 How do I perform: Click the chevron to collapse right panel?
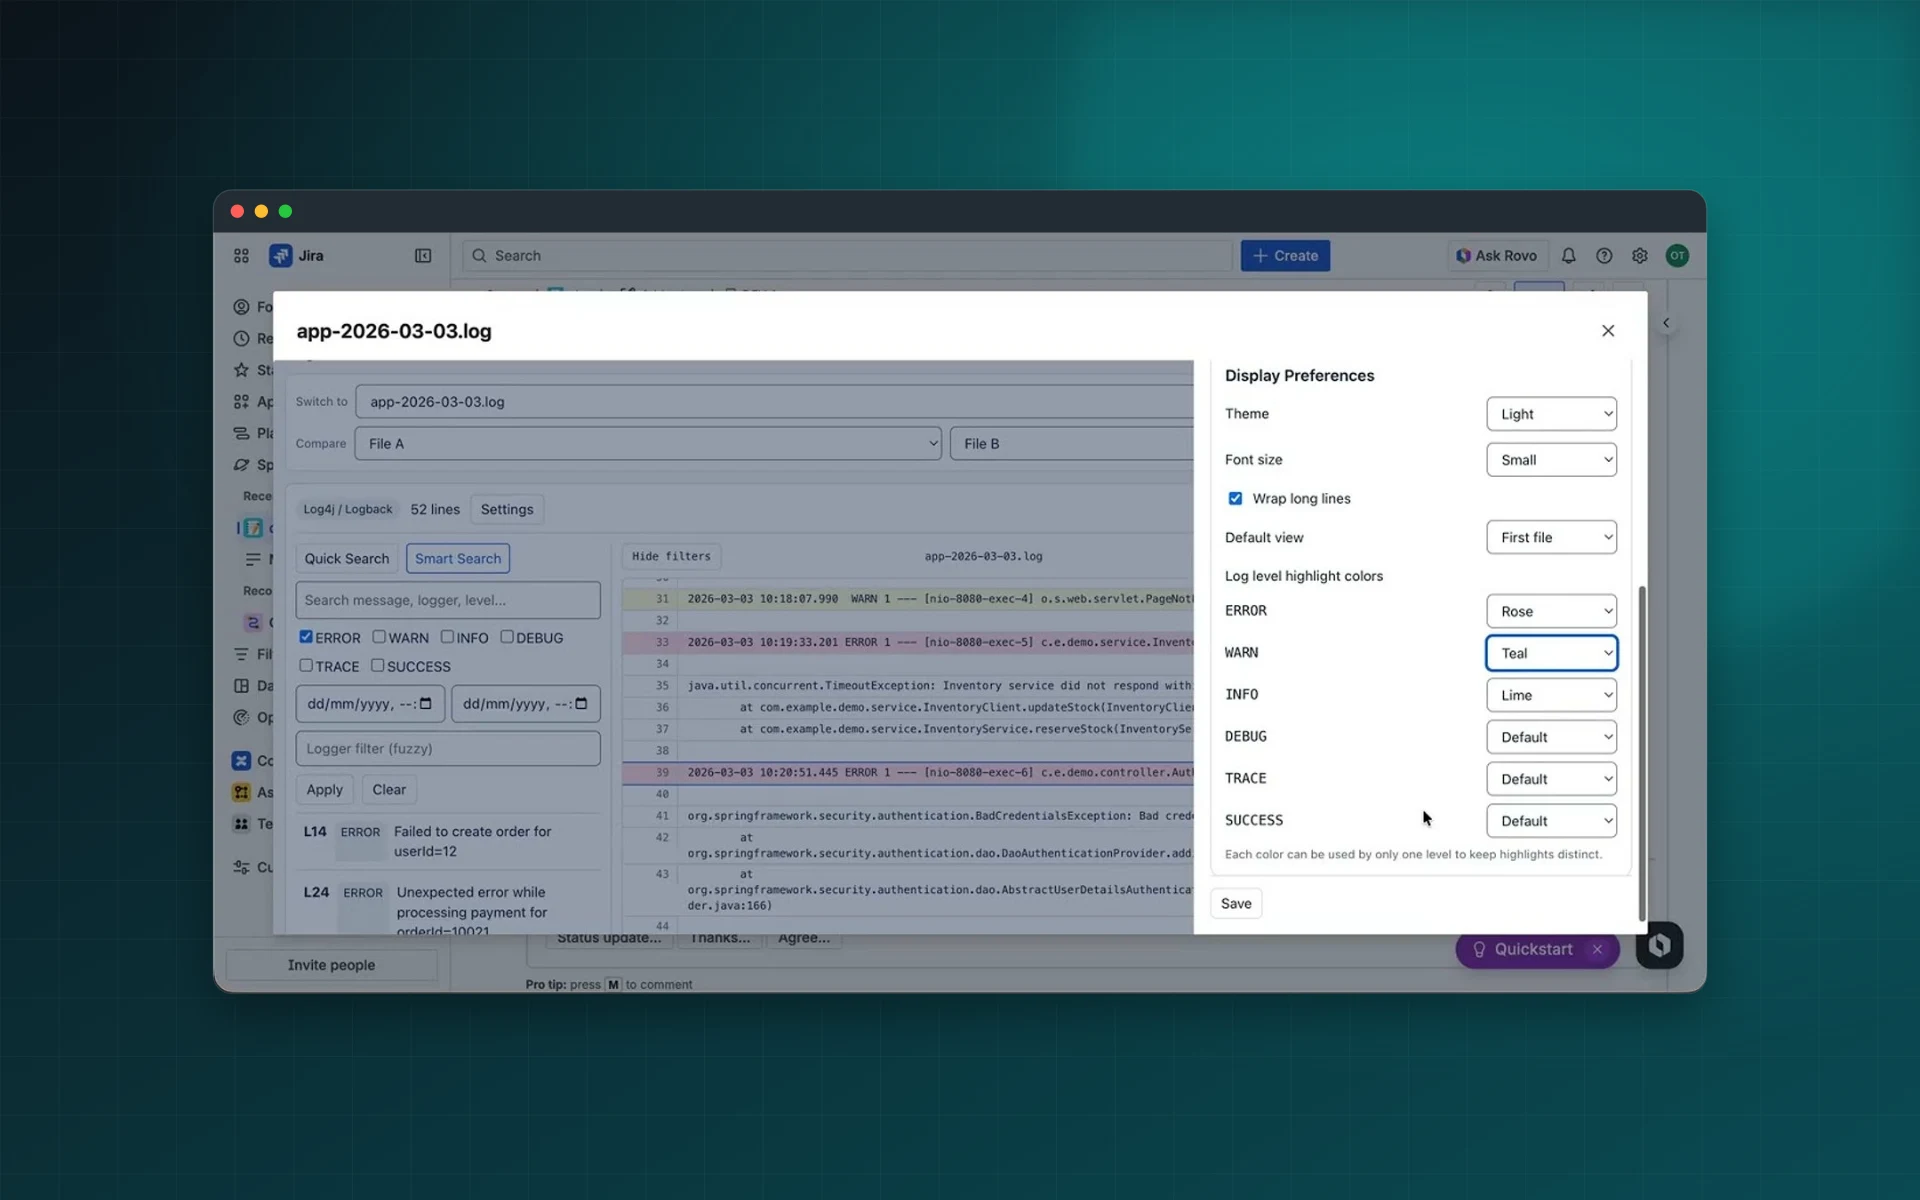[x=1666, y=323]
